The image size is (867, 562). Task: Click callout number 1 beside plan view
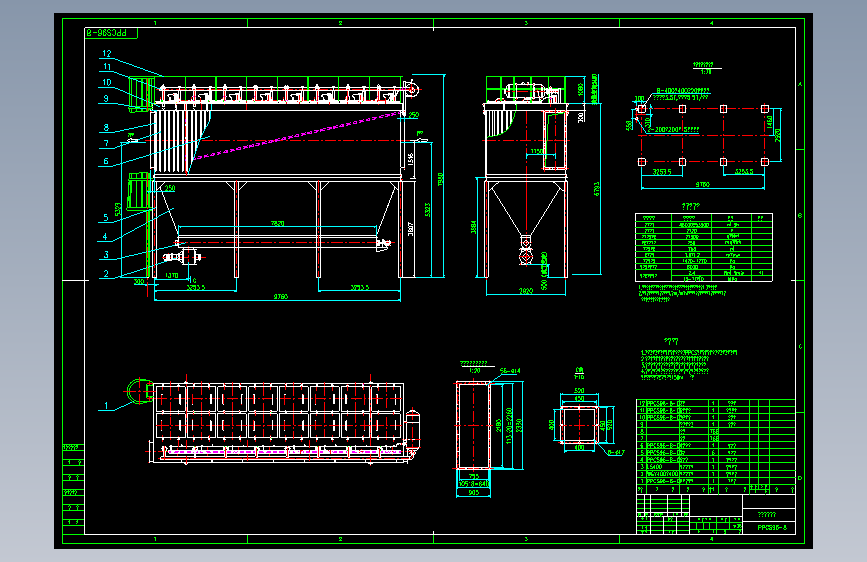[106, 406]
